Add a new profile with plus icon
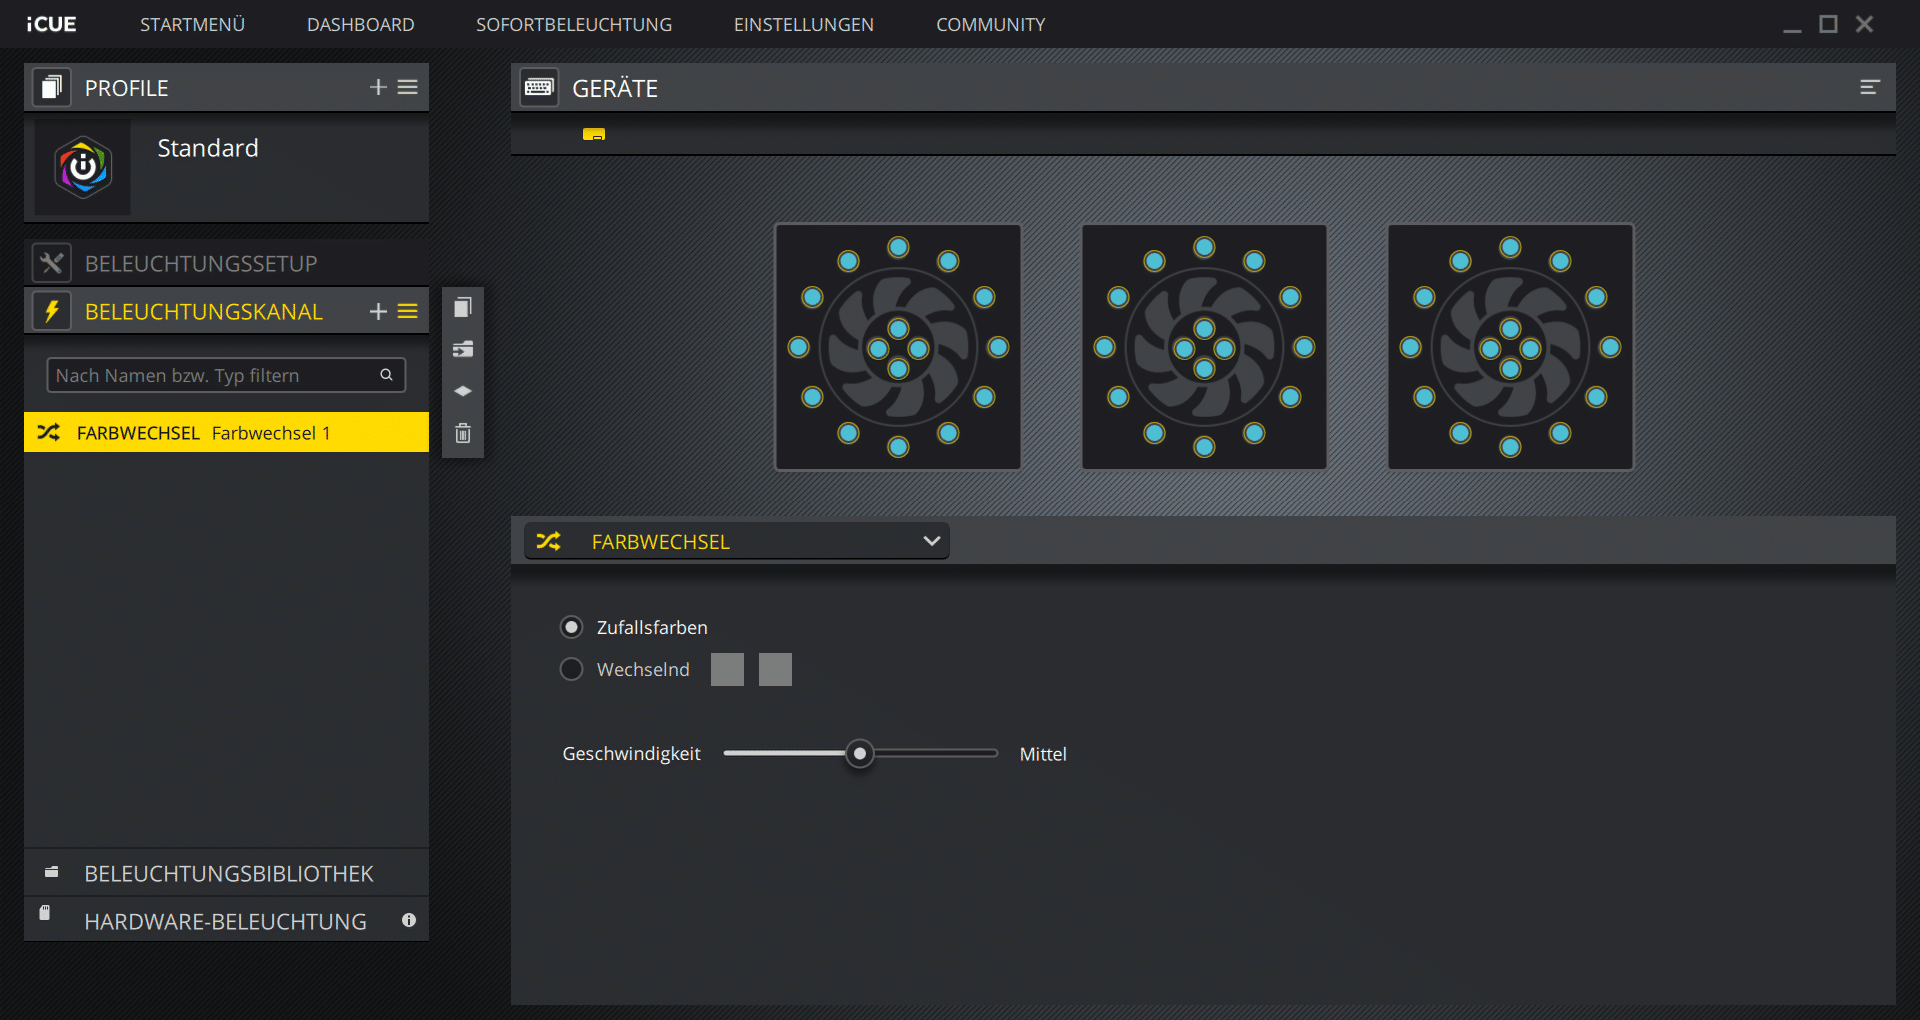The height and width of the screenshot is (1020, 1920). click(378, 88)
